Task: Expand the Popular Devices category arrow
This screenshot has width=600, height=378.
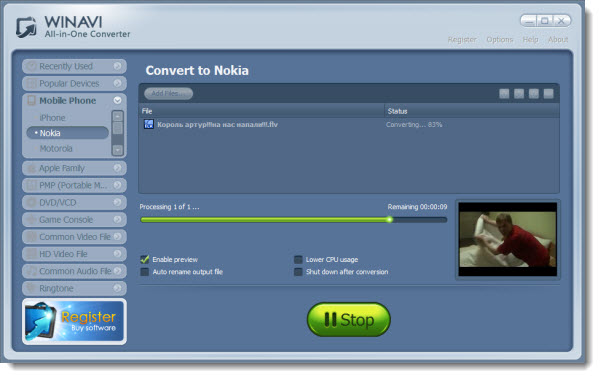Action: tap(117, 83)
